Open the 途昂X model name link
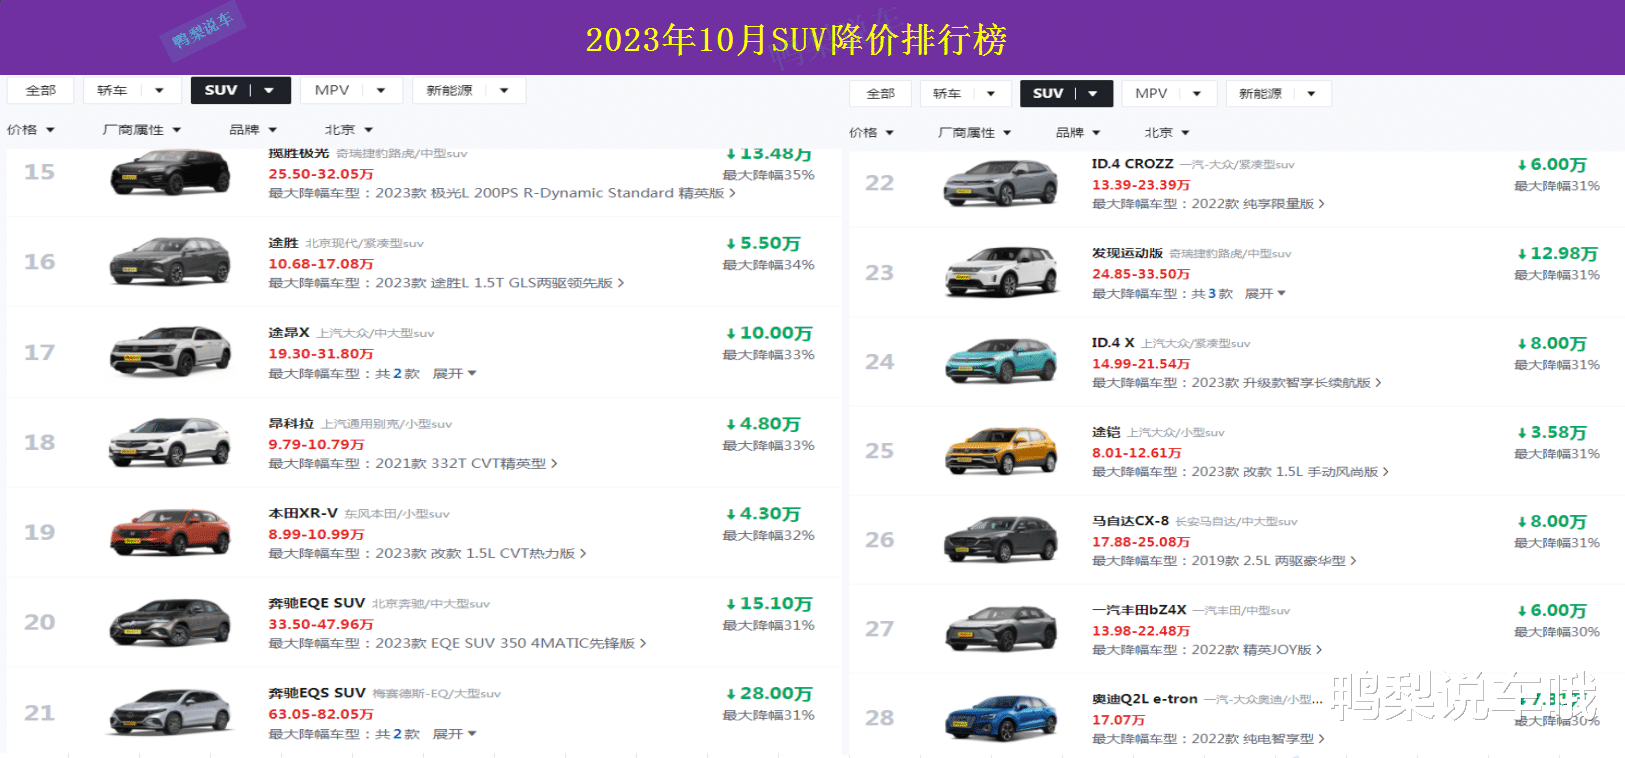Image resolution: width=1625 pixels, height=758 pixels. [289, 333]
